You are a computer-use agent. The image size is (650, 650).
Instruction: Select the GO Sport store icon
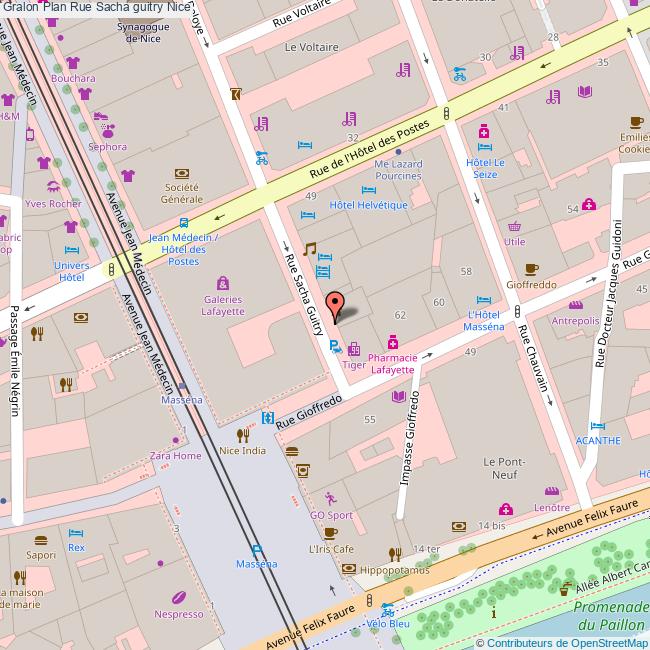[331, 497]
